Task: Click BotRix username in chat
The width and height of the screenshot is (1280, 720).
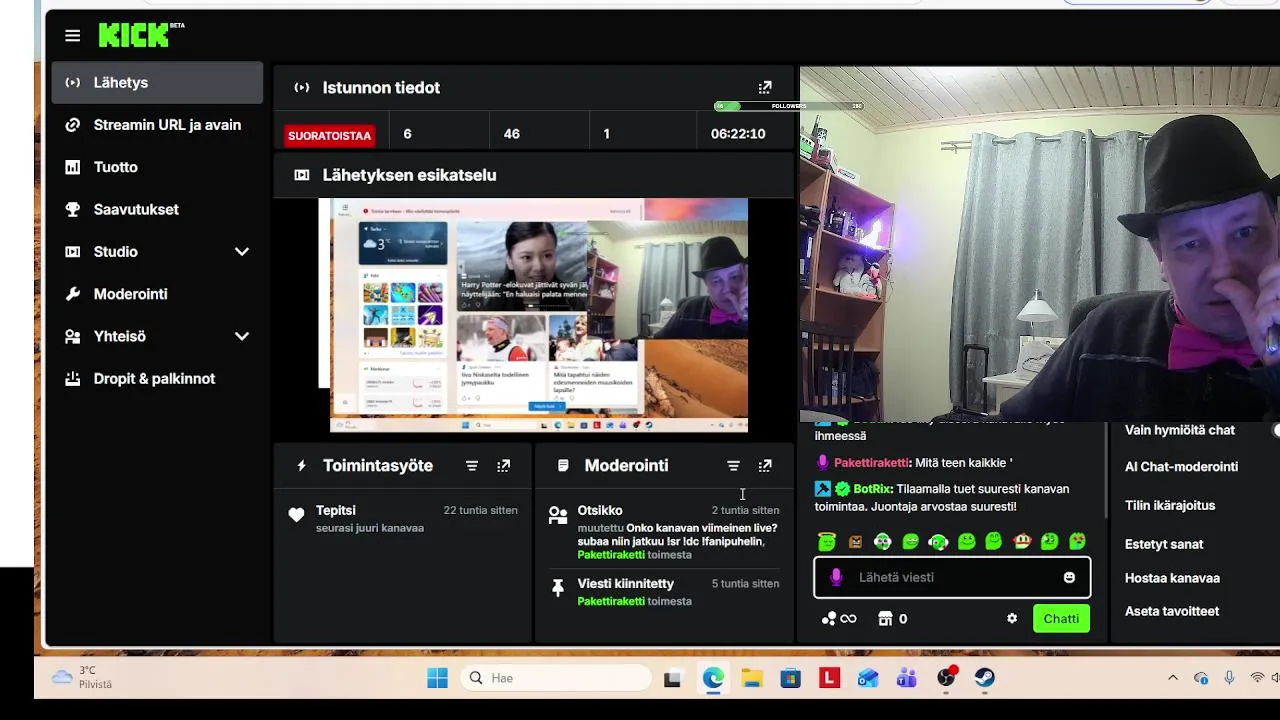Action: [873, 489]
